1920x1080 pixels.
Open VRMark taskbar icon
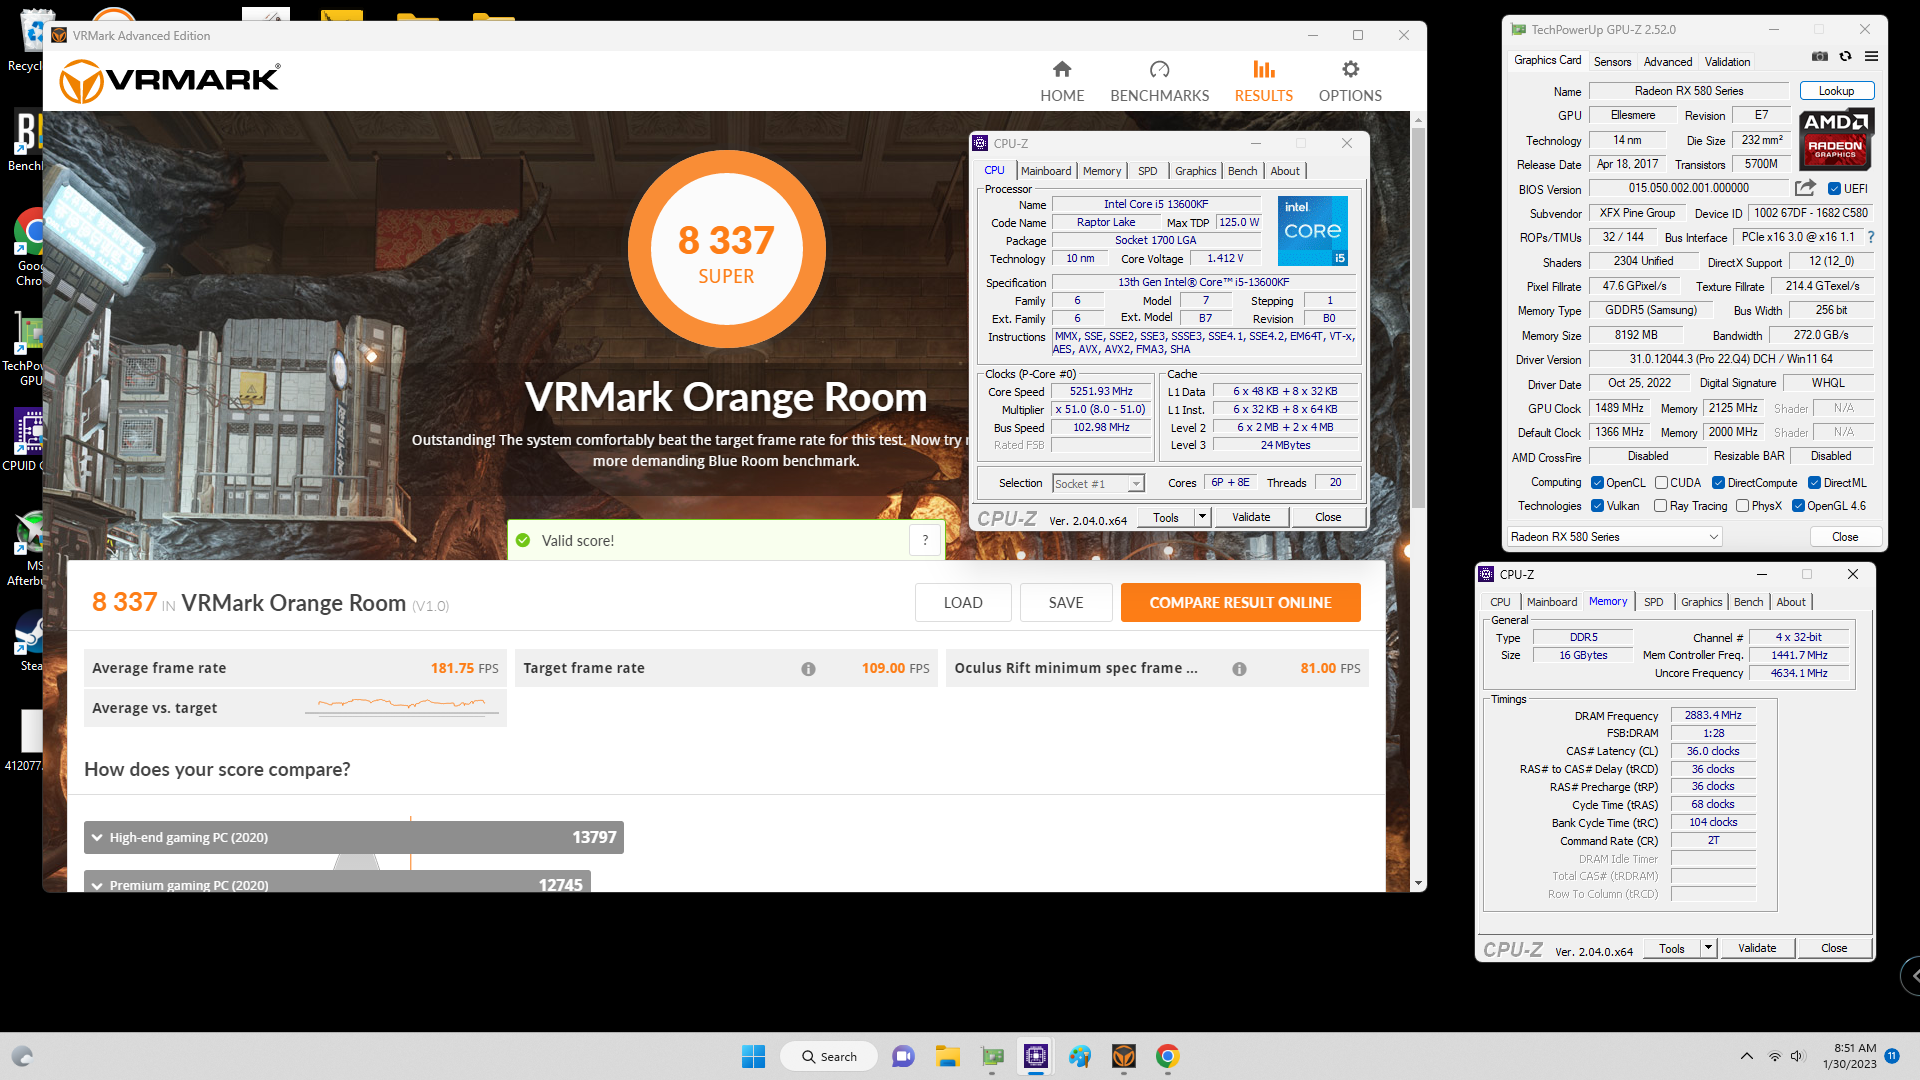[x=1124, y=1056]
